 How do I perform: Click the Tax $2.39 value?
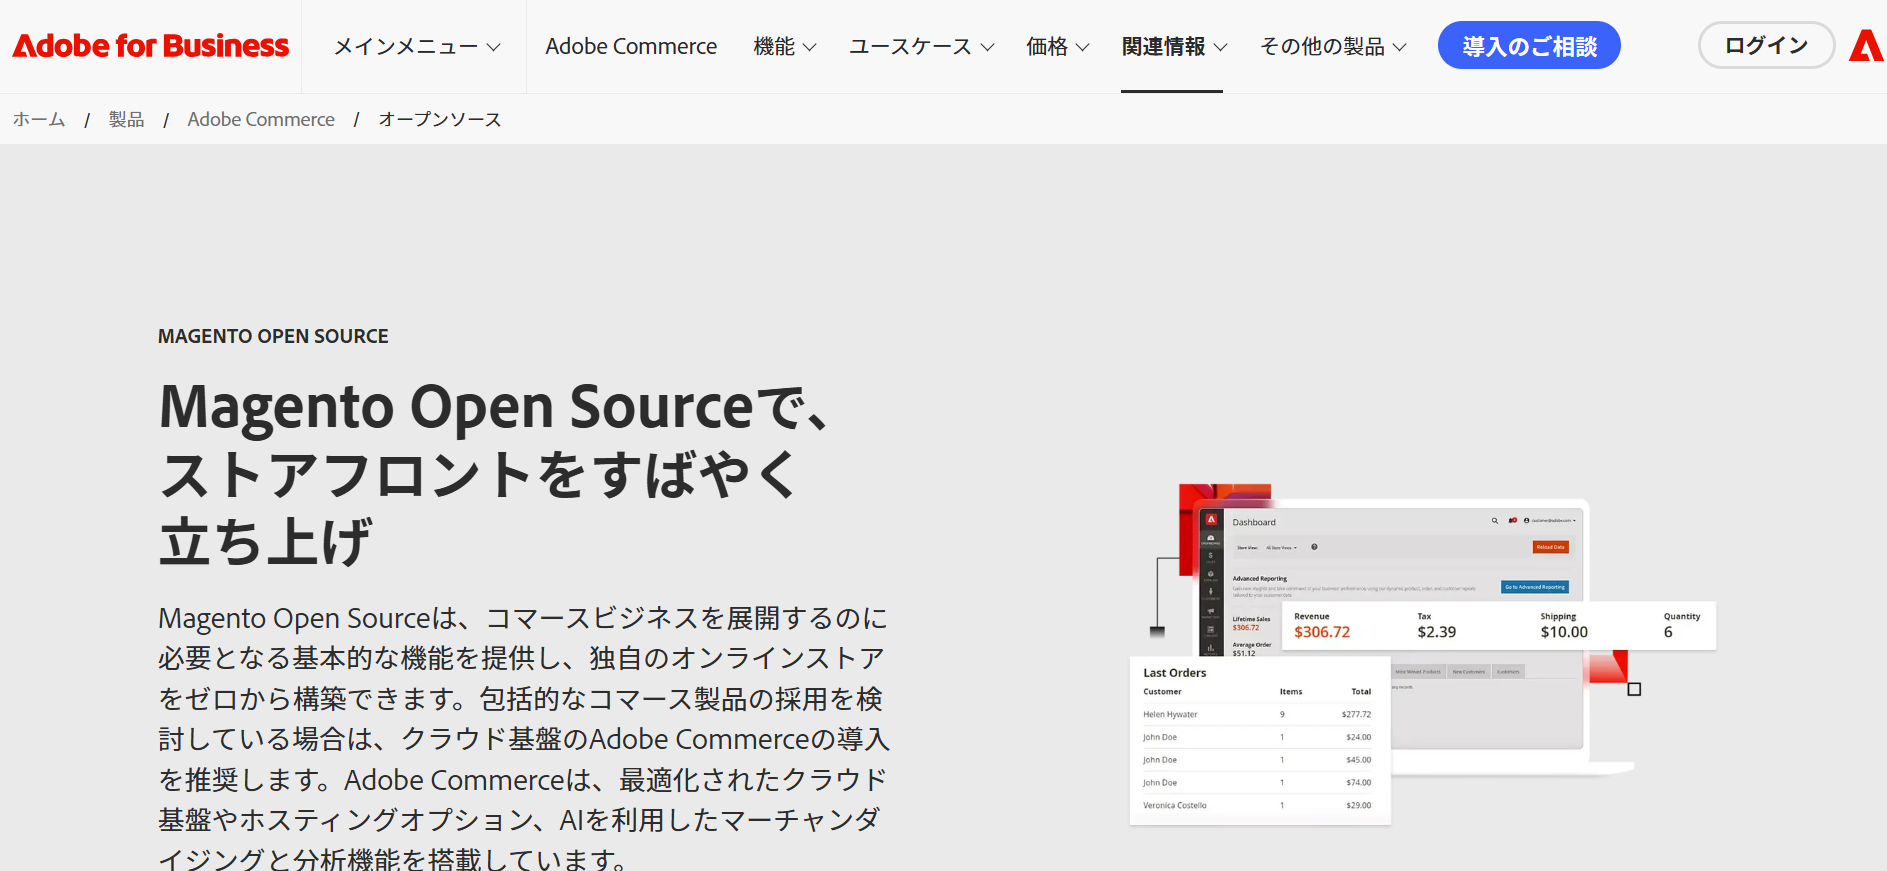coord(1436,632)
